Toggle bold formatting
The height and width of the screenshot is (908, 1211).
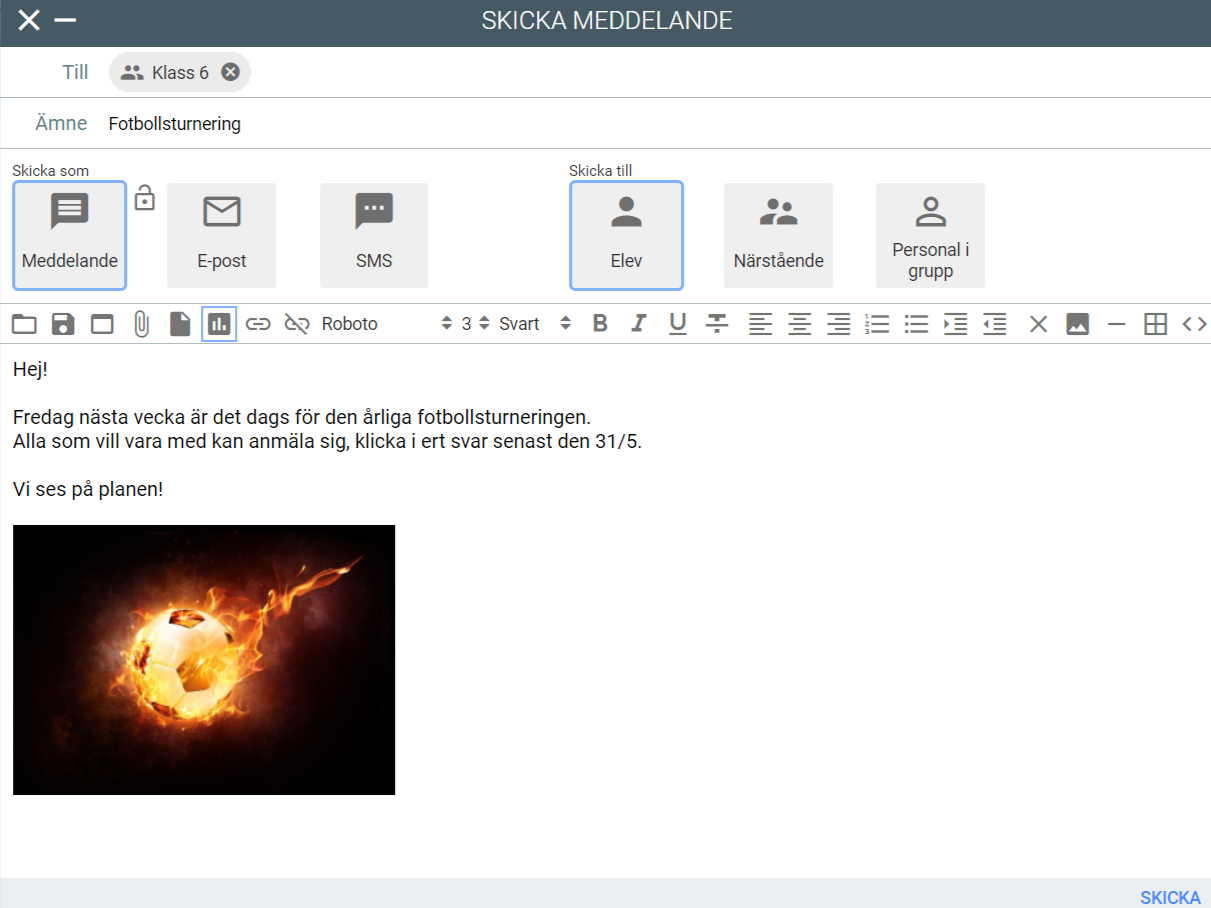pyautogui.click(x=600, y=324)
